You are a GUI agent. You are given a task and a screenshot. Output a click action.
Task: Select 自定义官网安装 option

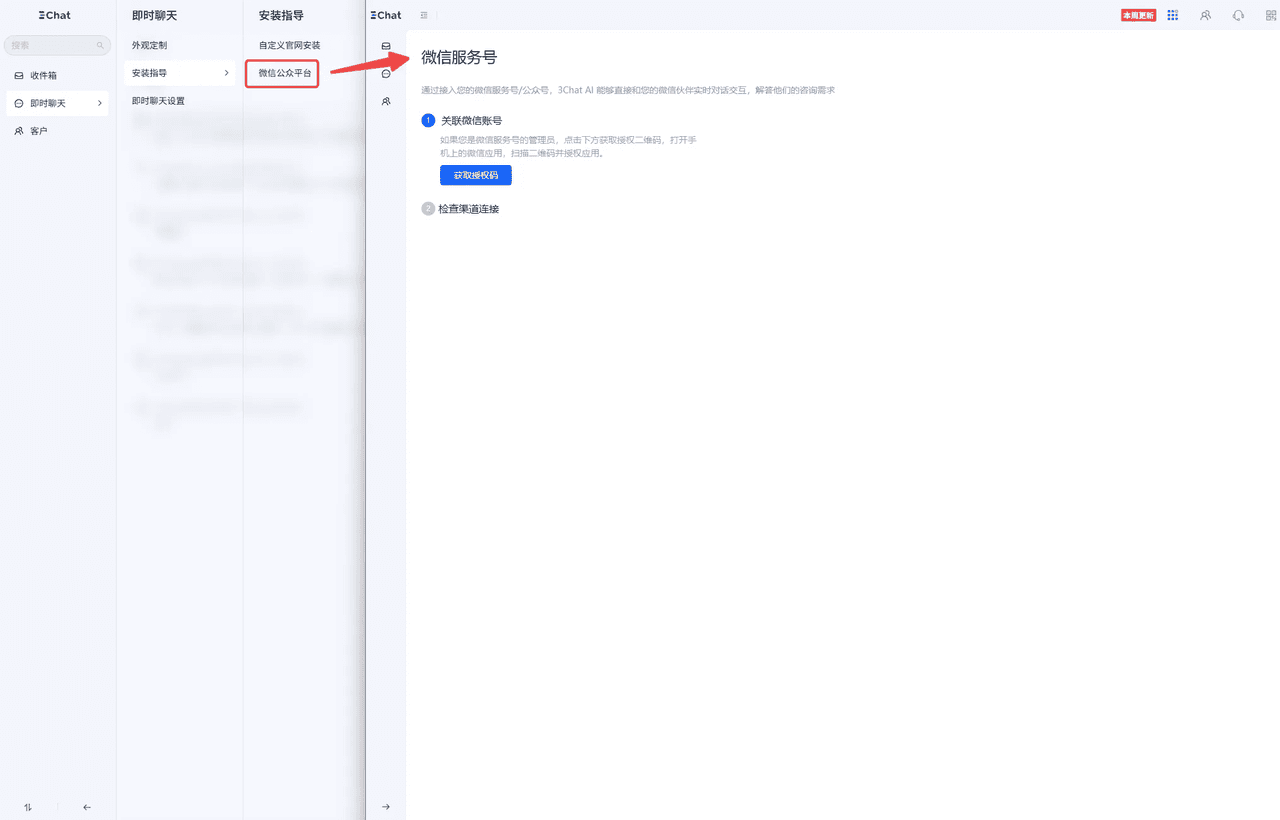click(289, 45)
